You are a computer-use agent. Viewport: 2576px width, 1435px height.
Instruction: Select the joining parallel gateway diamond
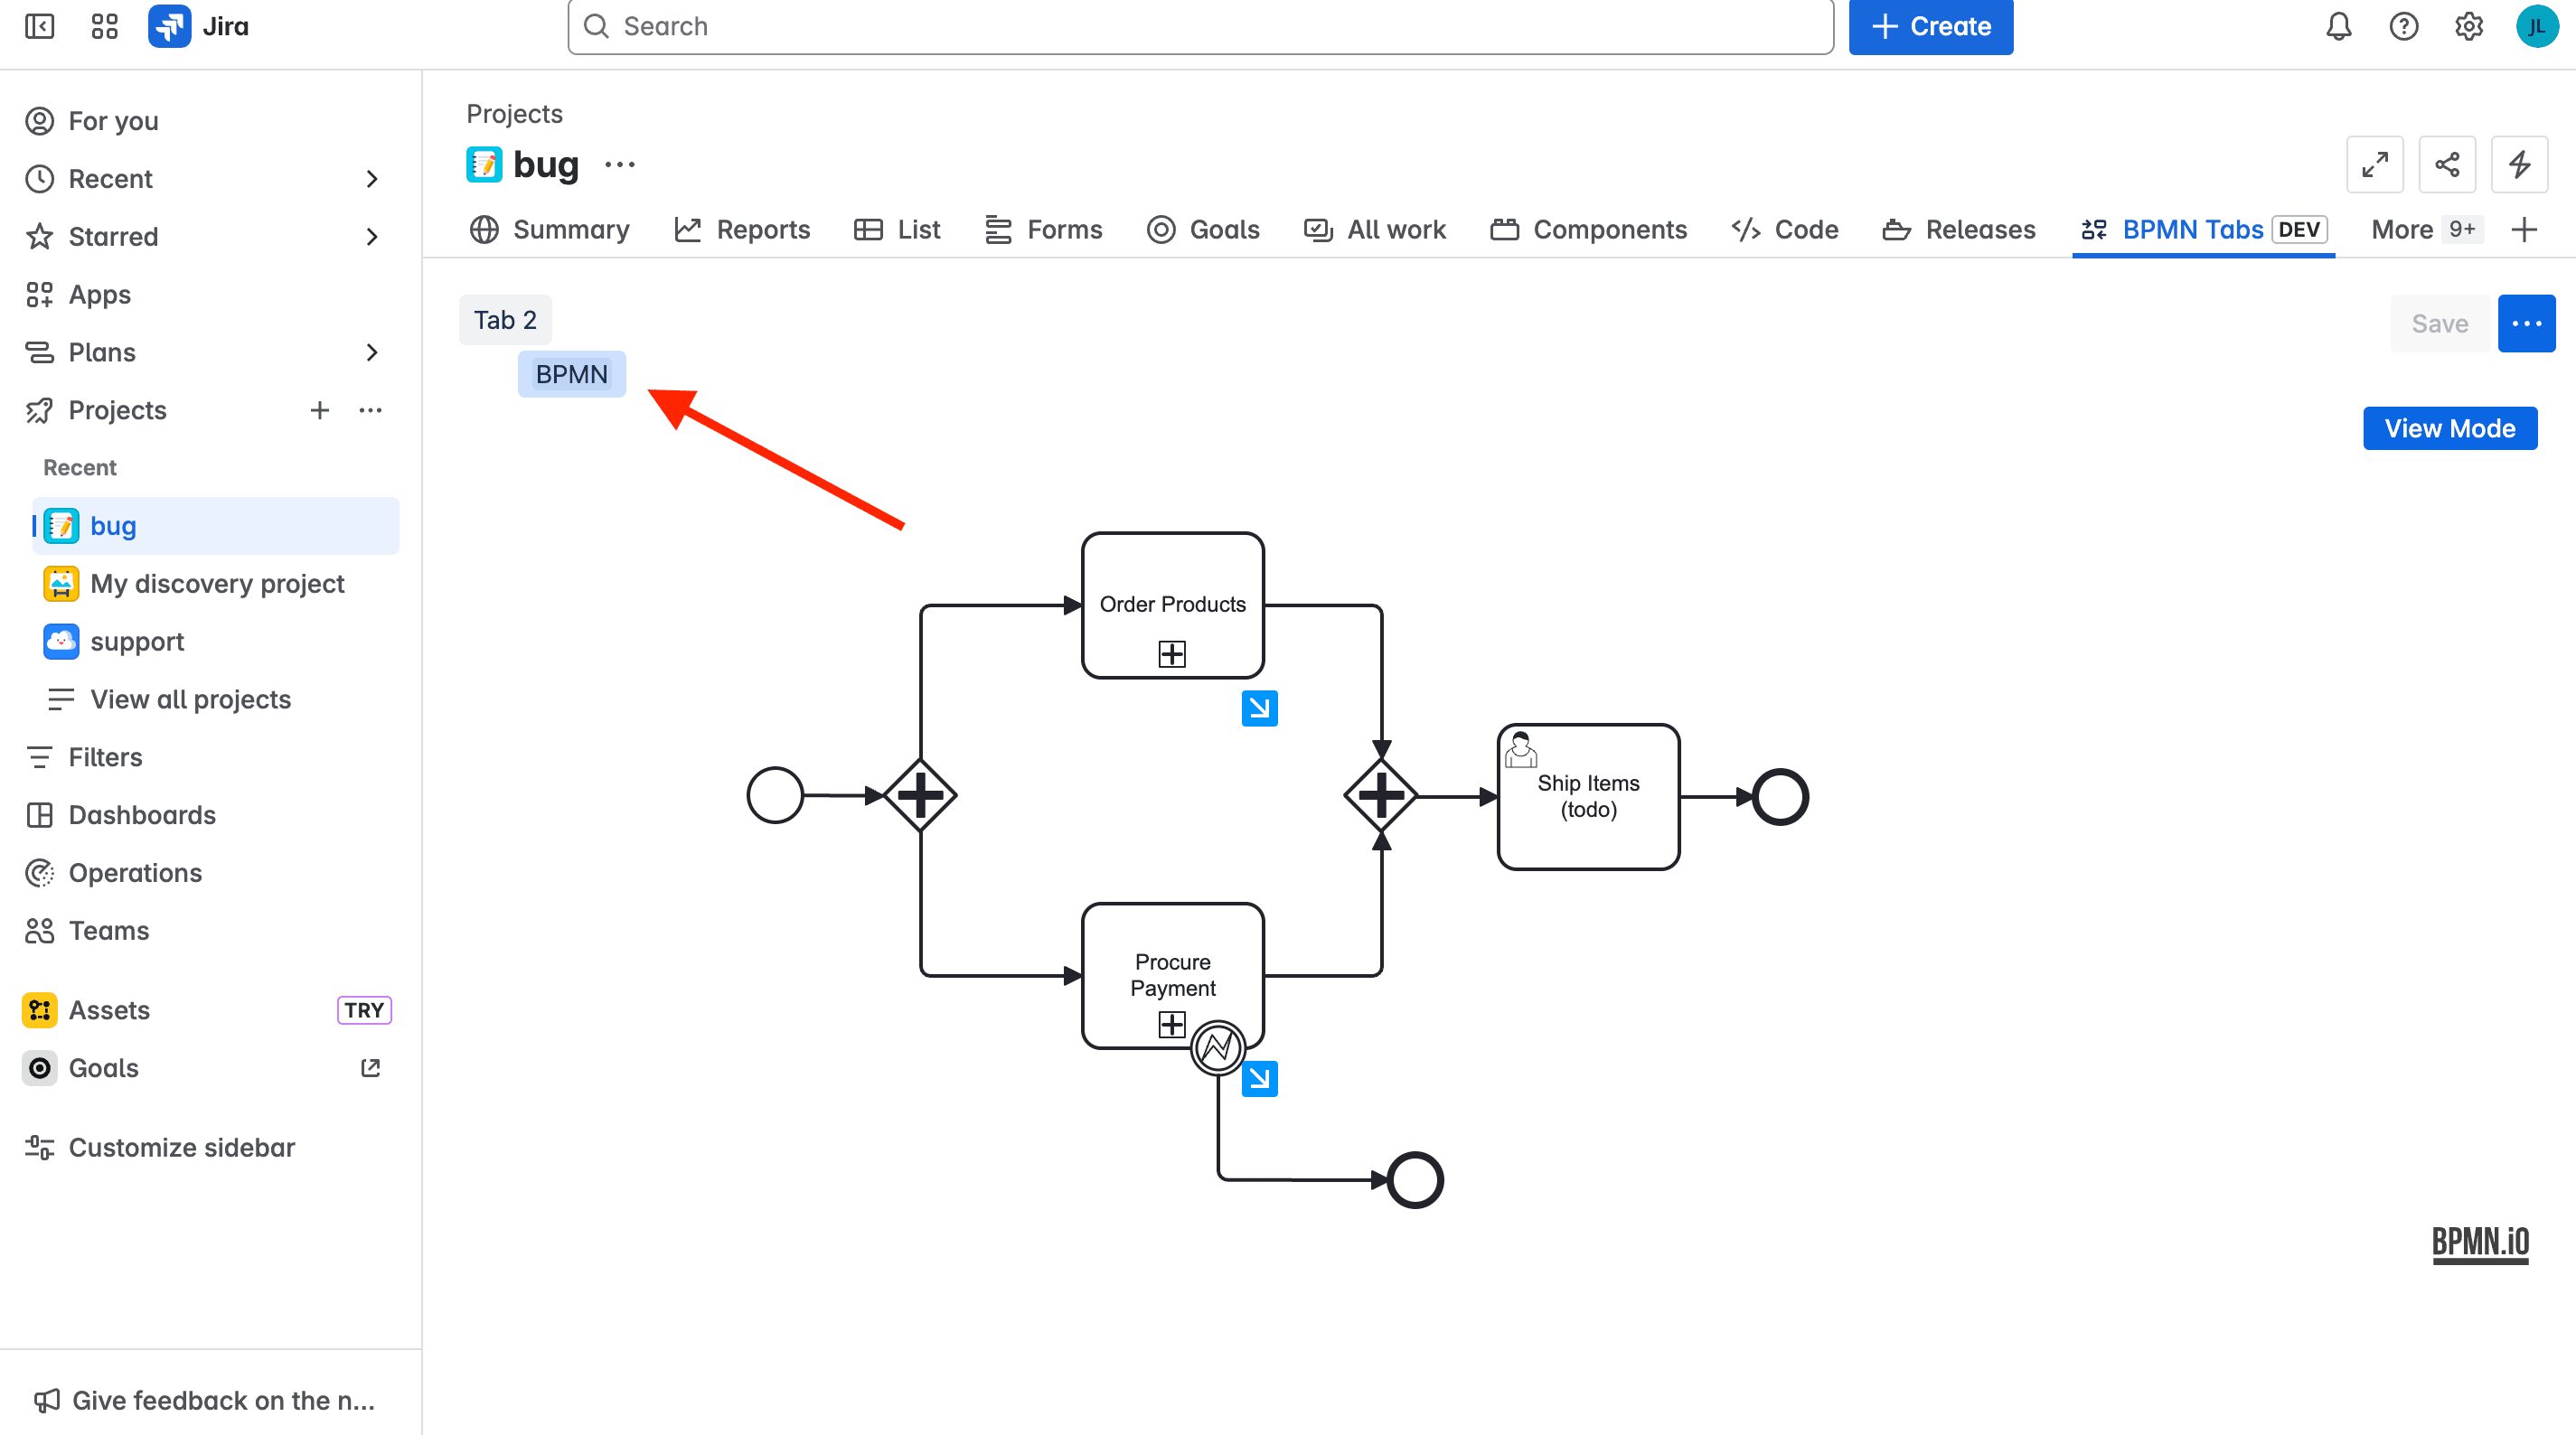(1381, 796)
